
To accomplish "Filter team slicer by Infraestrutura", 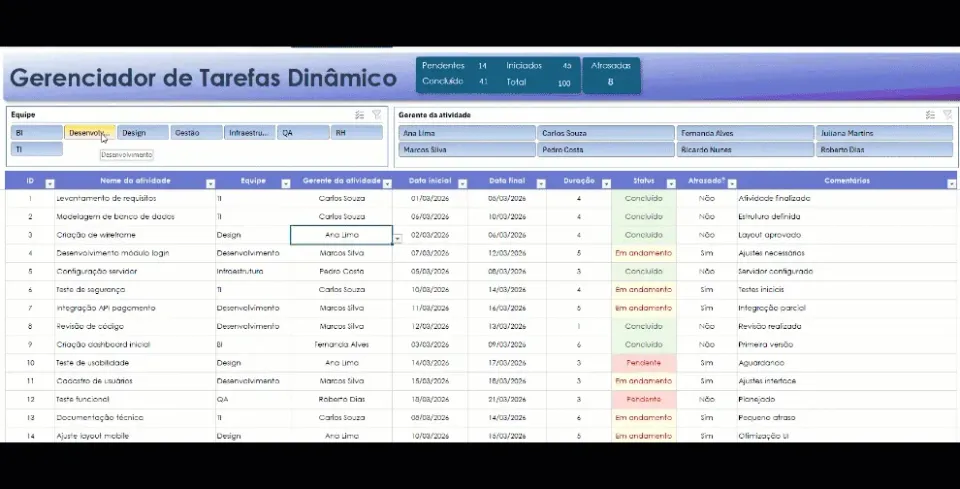I will [249, 133].
